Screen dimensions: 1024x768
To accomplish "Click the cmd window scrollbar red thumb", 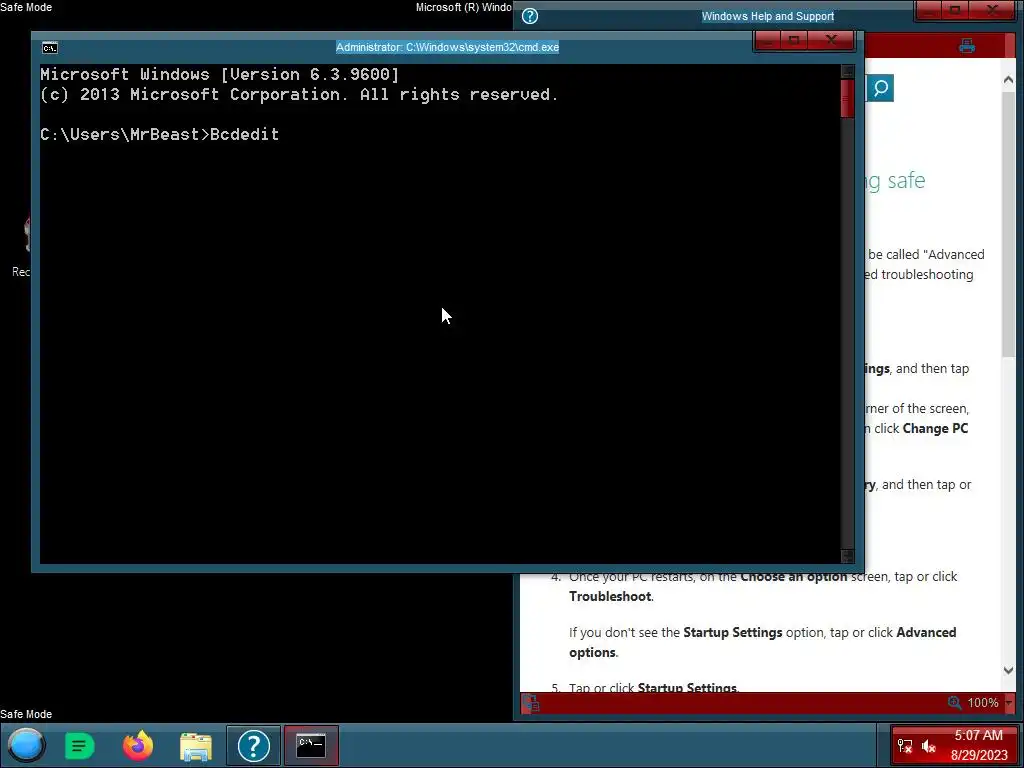I will coord(847,98).
